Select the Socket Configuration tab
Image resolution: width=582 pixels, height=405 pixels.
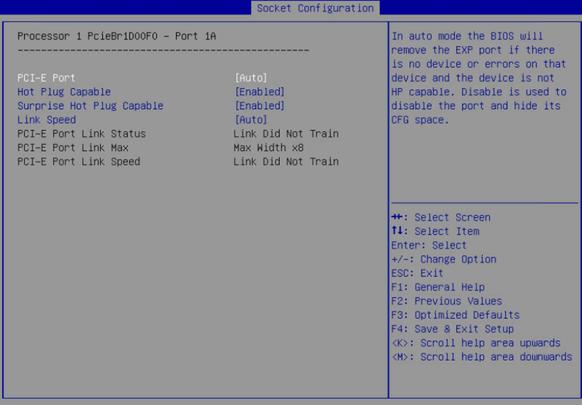point(315,8)
